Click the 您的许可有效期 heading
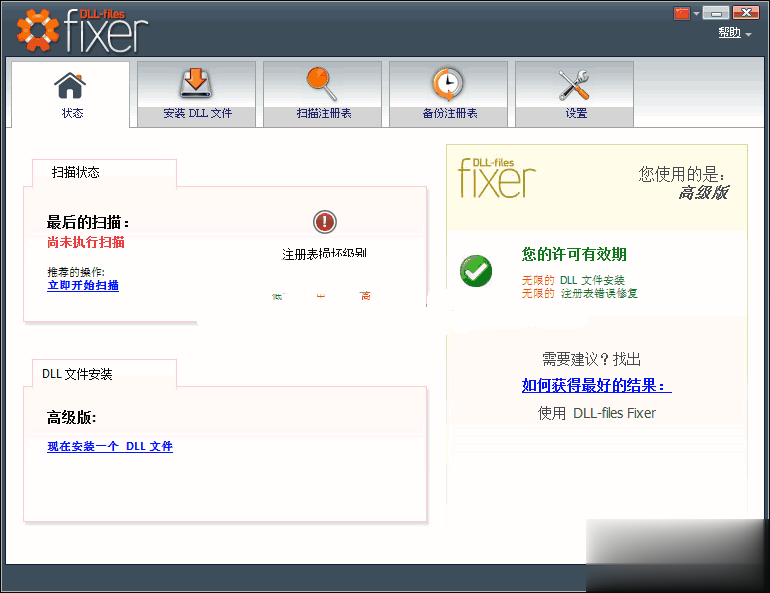This screenshot has height=593, width=770. (x=574, y=254)
